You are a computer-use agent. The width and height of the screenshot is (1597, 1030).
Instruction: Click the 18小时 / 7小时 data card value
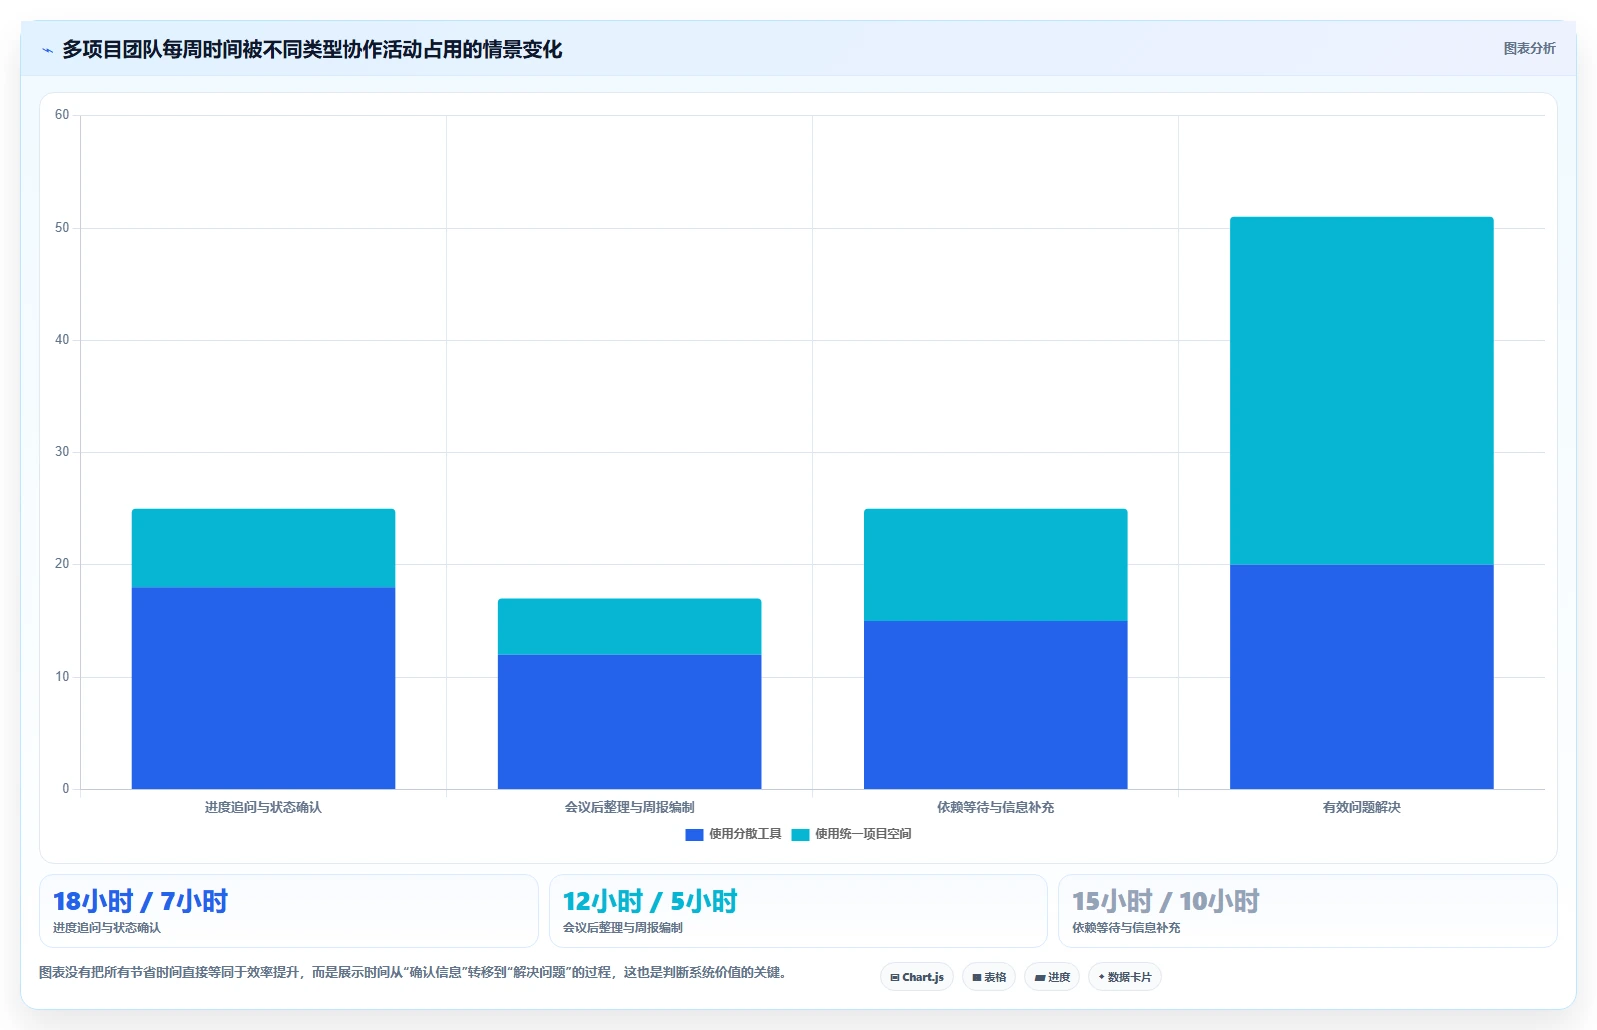point(140,901)
